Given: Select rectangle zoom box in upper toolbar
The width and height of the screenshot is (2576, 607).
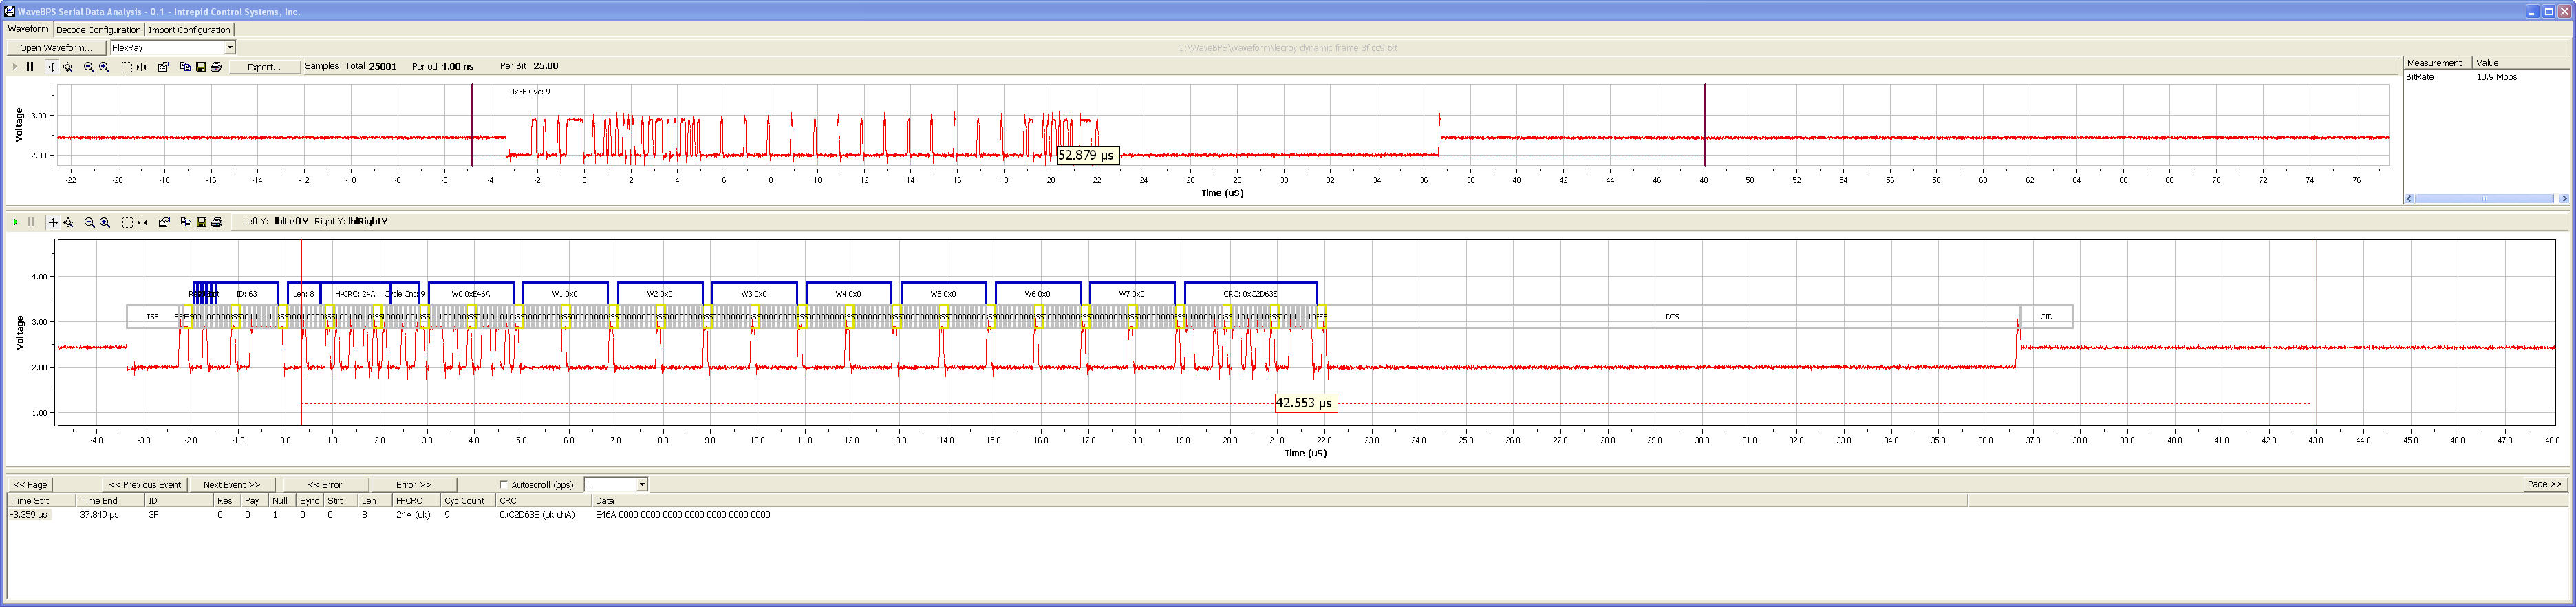Looking at the screenshot, I should 127,67.
